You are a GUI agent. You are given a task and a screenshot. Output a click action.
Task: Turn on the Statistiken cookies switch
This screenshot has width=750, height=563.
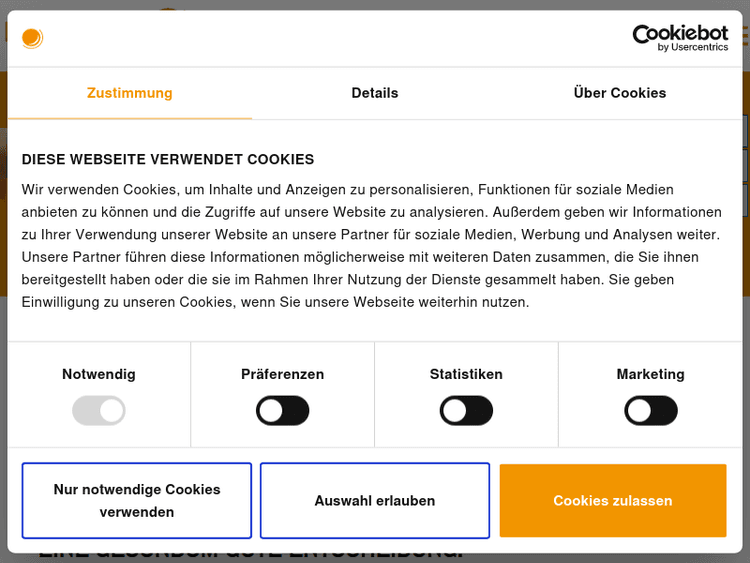click(466, 410)
